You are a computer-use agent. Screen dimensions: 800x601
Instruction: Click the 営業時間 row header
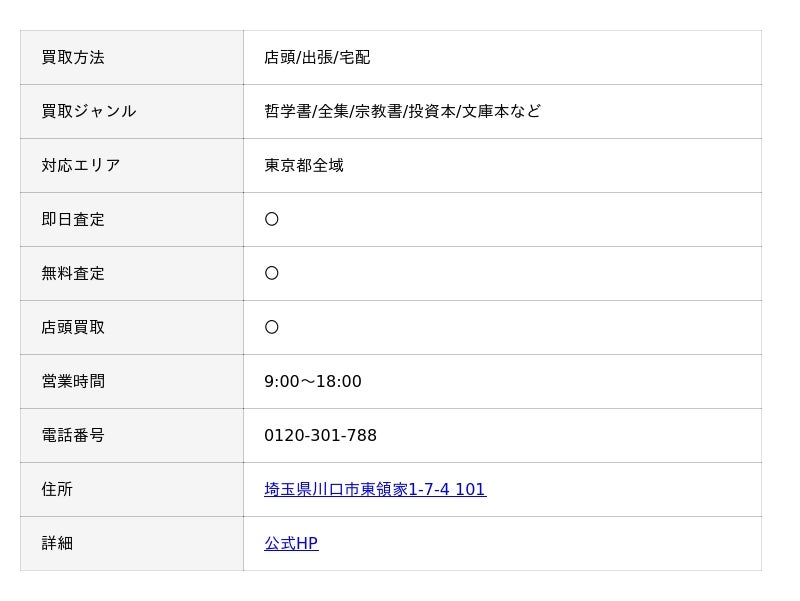pos(73,382)
